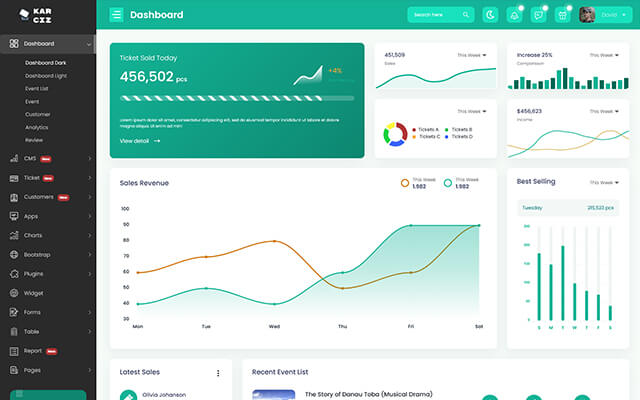Toggle the orange This Week series legend

(x=405, y=183)
